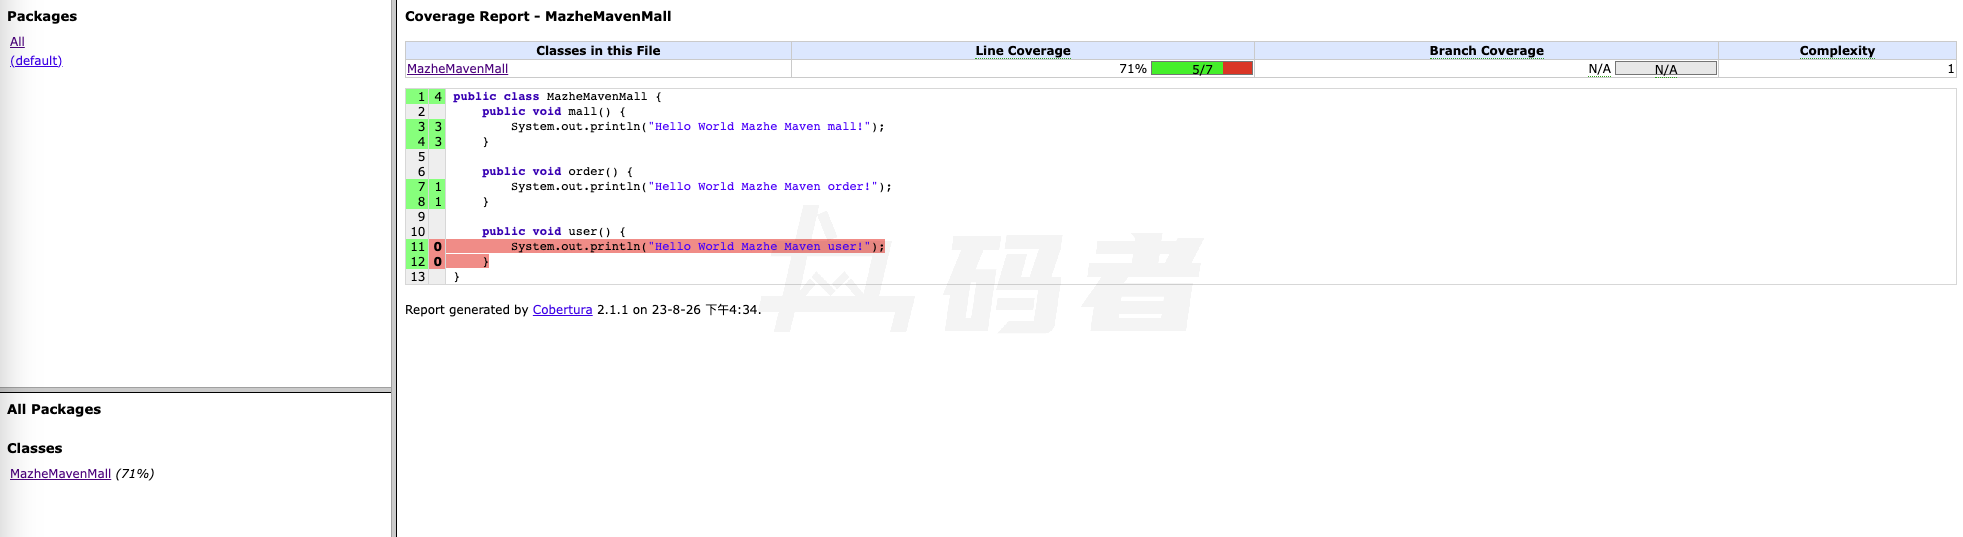Click the hit count 4 on line 1

coord(437,97)
